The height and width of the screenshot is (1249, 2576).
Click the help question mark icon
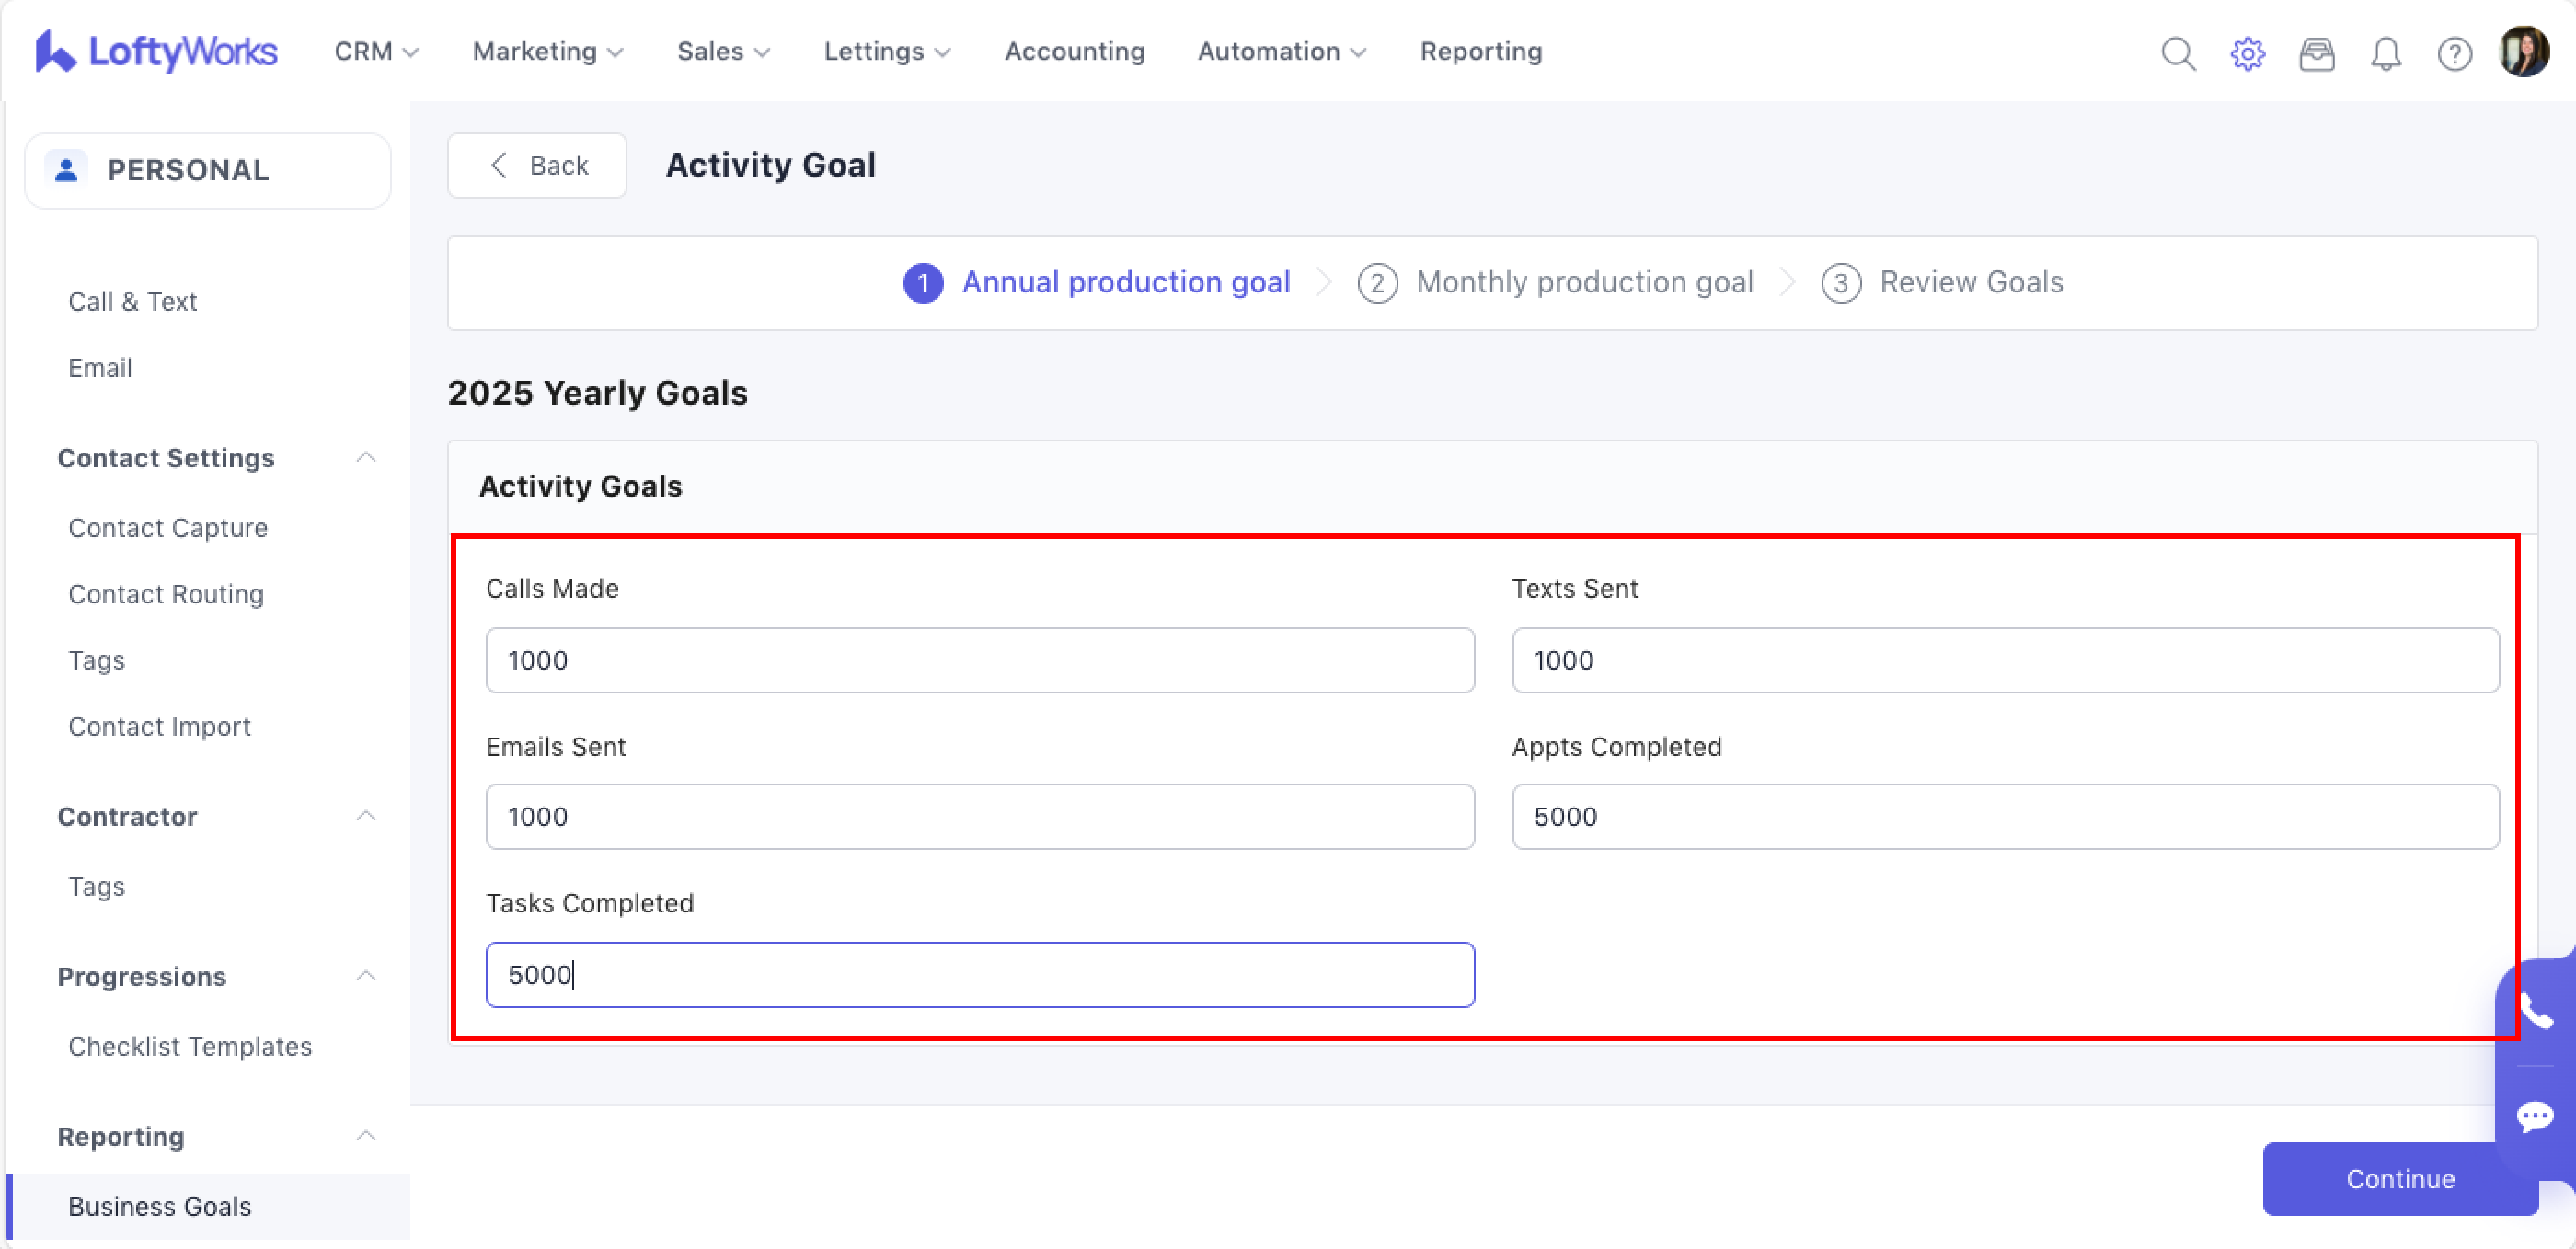tap(2454, 53)
